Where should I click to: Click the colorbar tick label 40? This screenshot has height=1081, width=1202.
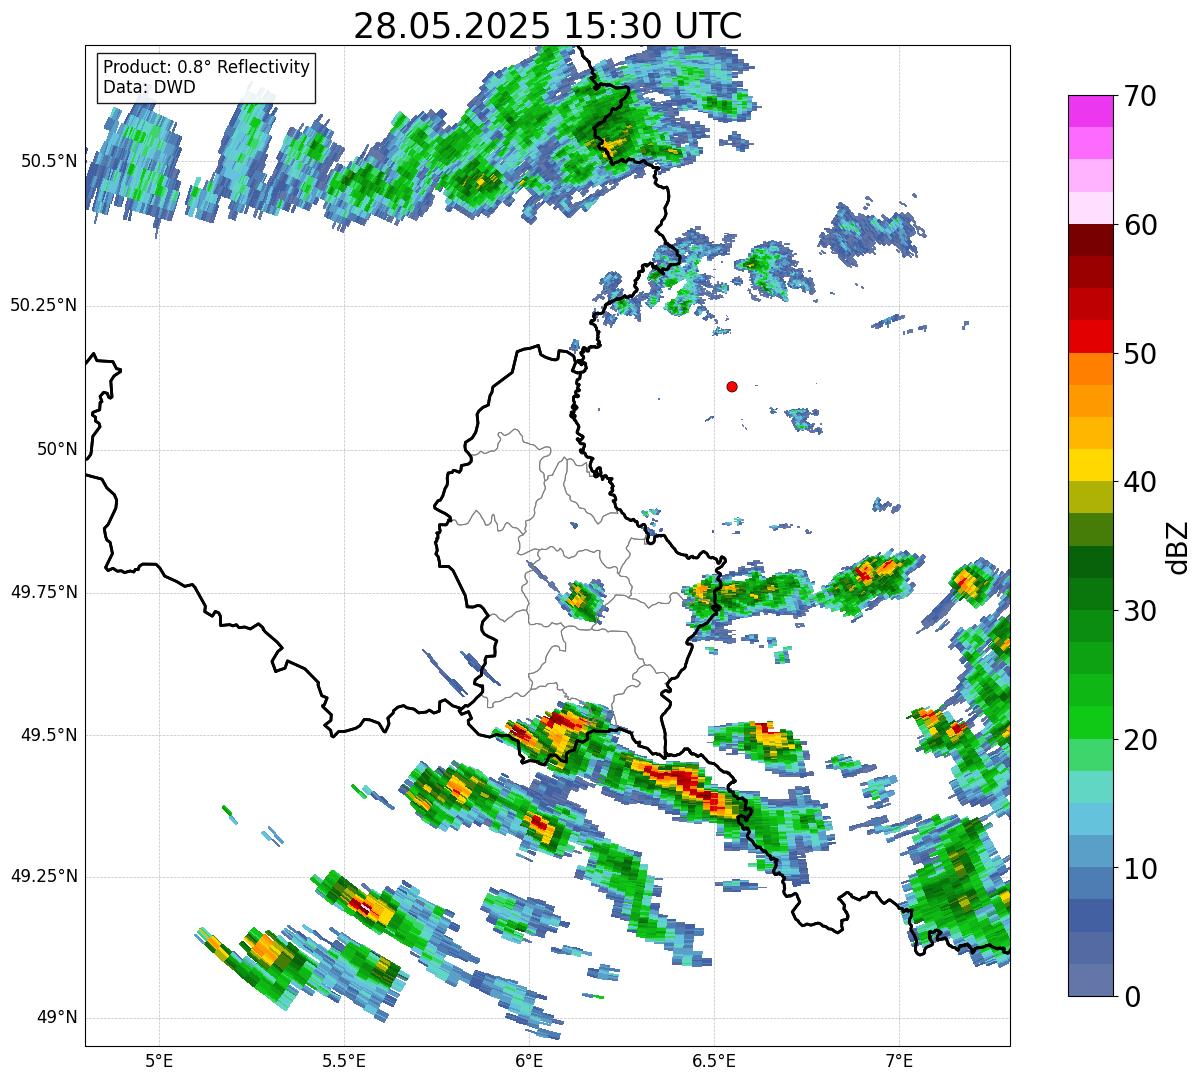pyautogui.click(x=1140, y=482)
